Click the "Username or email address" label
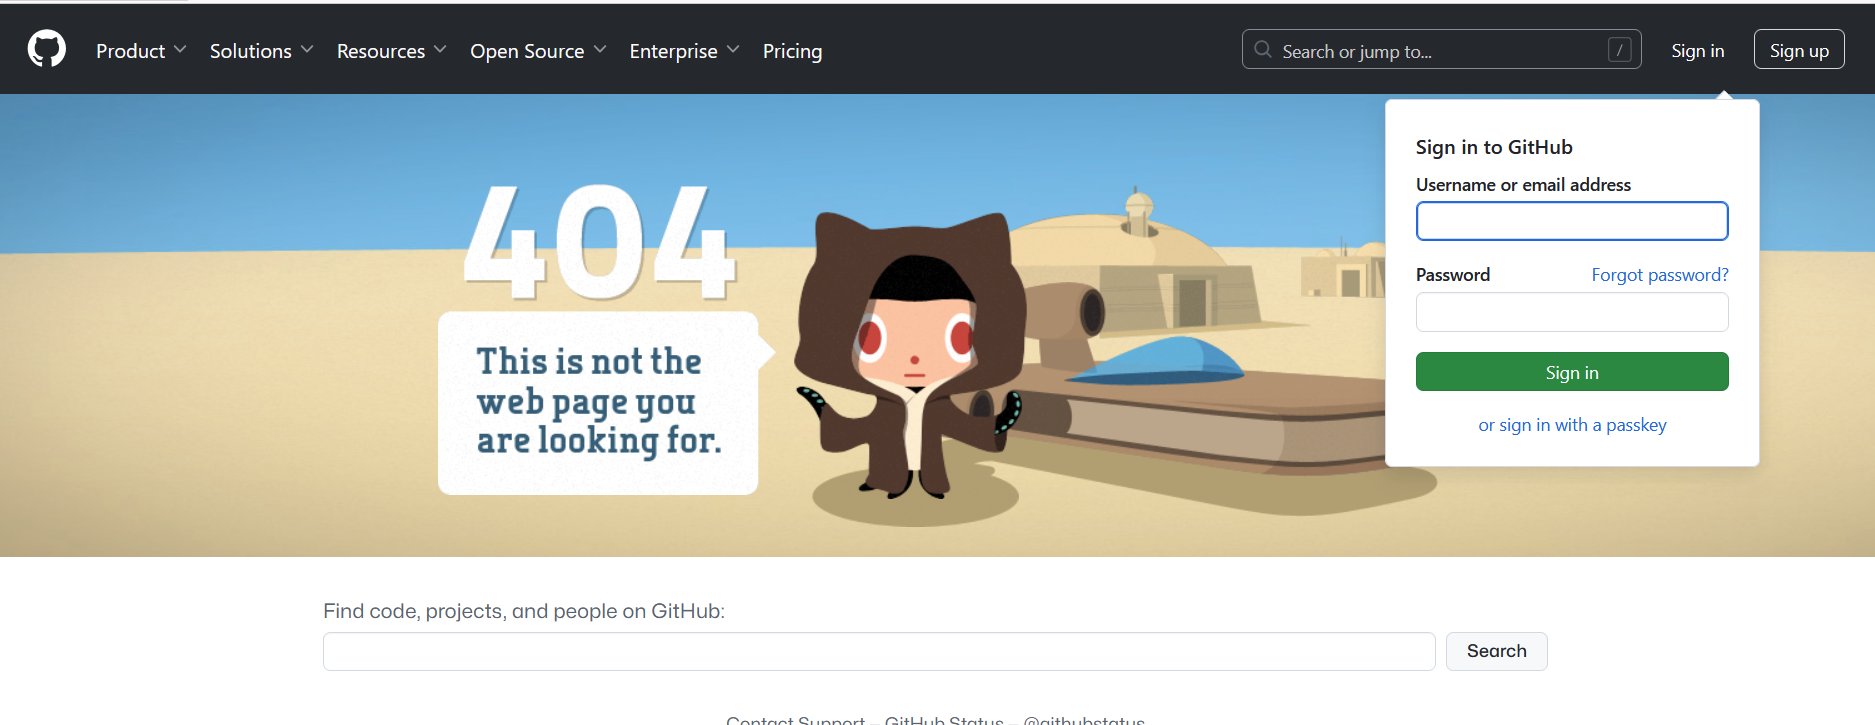The width and height of the screenshot is (1875, 725). tap(1523, 185)
